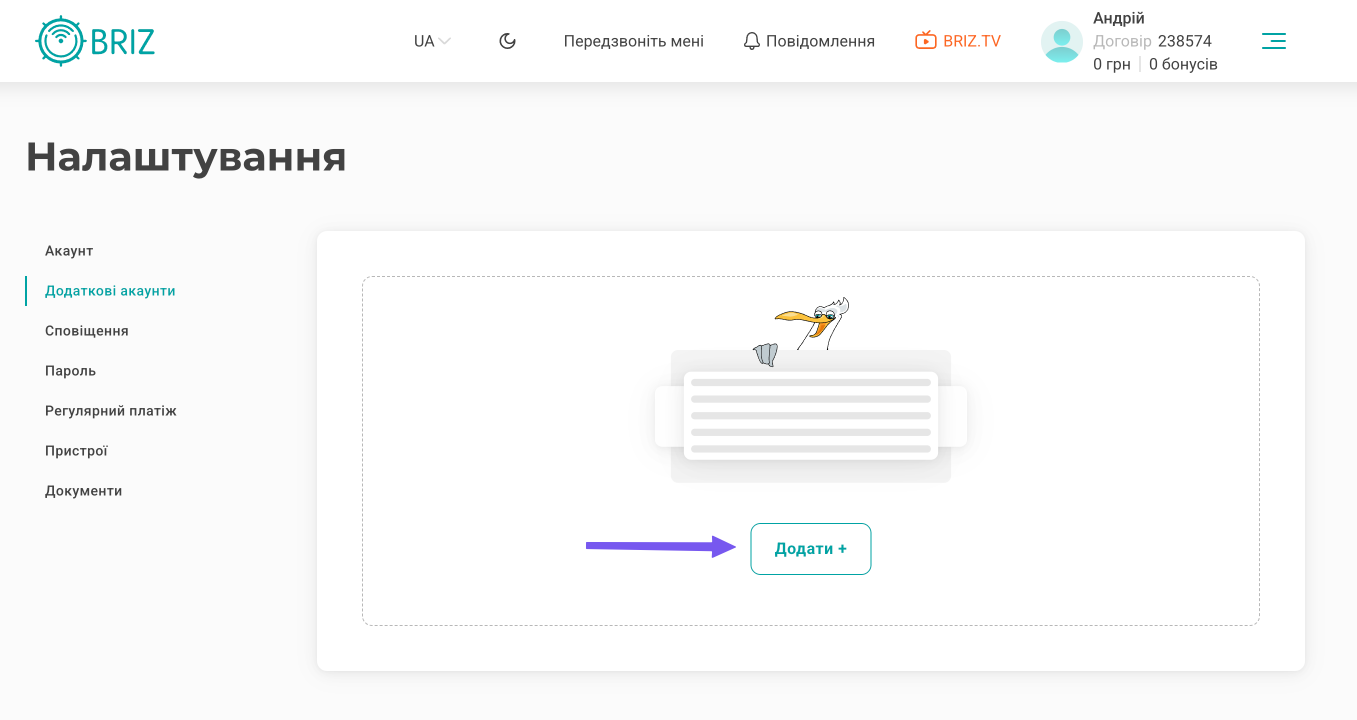The width and height of the screenshot is (1357, 720).
Task: Select the 'Додаткові акаунти' sidebar item
Action: 110,291
